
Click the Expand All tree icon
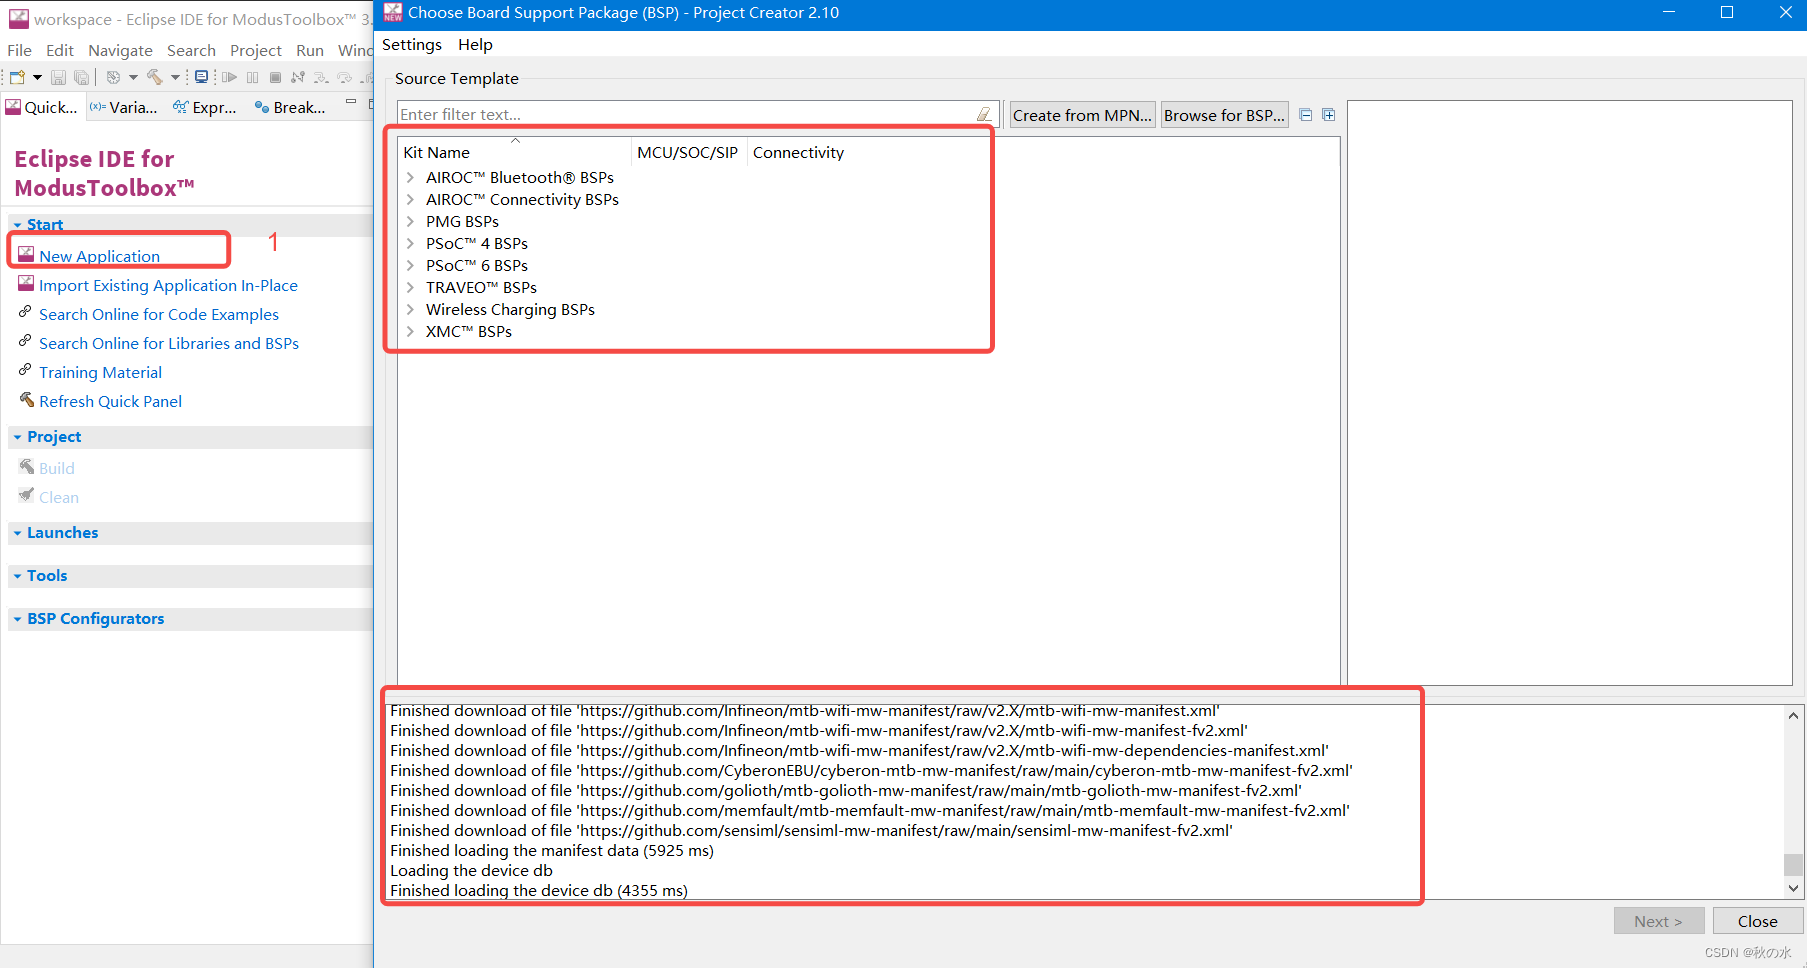tap(1329, 115)
